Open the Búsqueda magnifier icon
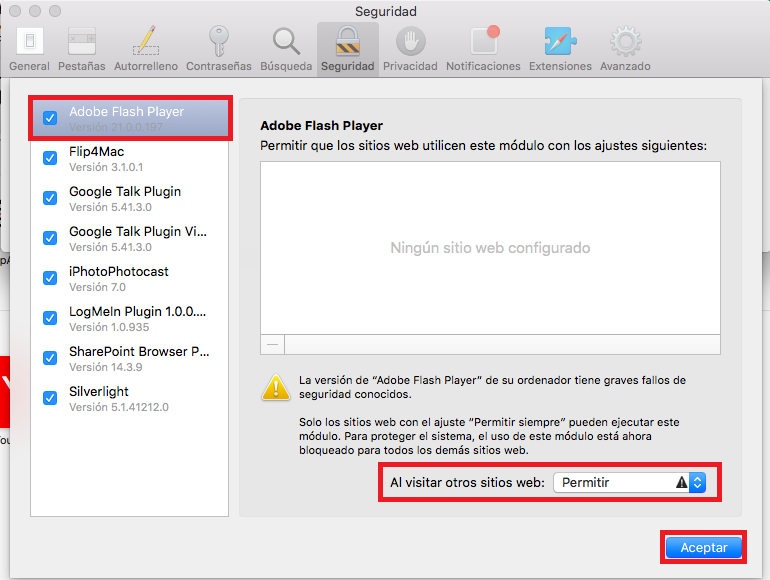The height and width of the screenshot is (580, 770). tap(286, 41)
